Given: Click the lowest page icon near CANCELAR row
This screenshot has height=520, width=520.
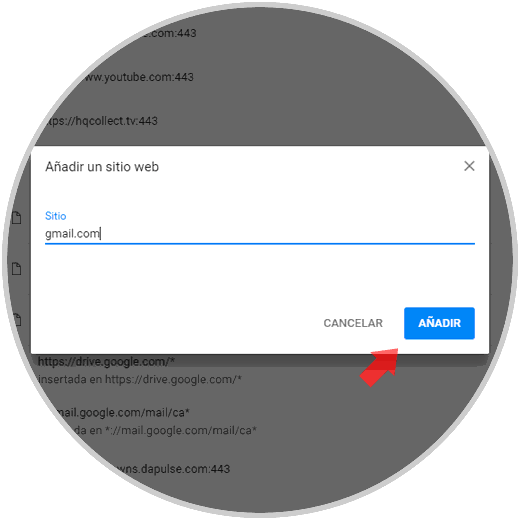Looking at the screenshot, I should coord(17,319).
